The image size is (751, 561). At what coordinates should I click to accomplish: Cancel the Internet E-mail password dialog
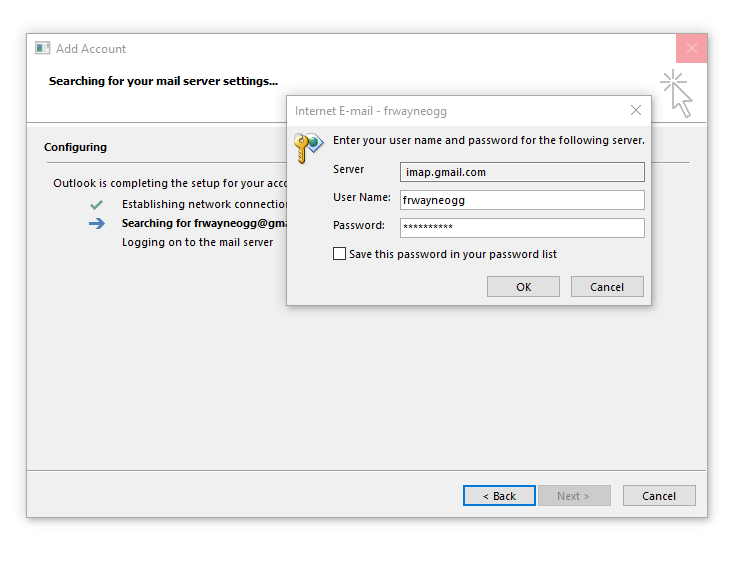[607, 286]
